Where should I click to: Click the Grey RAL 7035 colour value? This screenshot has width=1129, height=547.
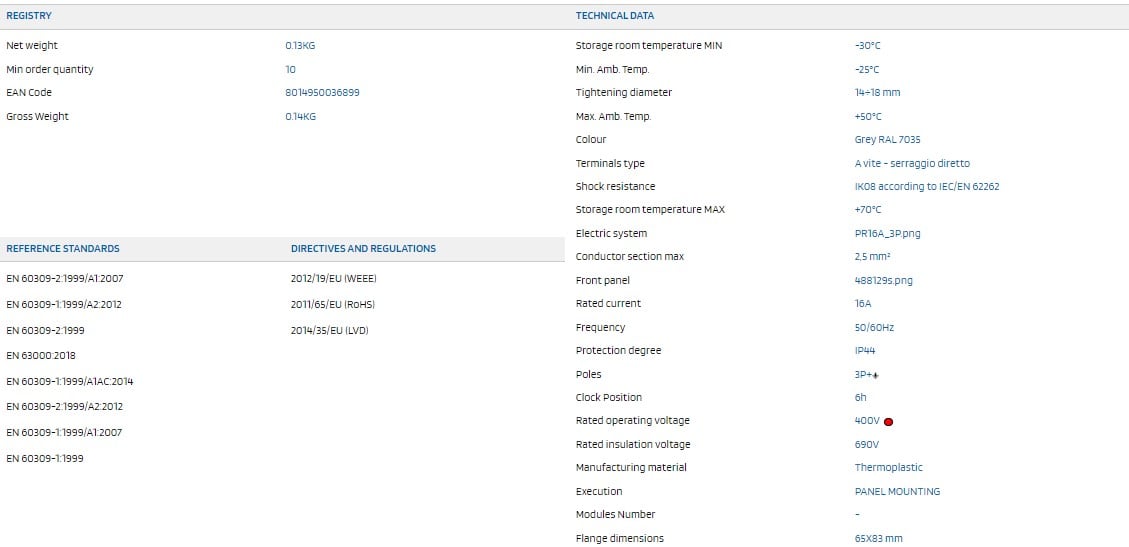pos(887,139)
